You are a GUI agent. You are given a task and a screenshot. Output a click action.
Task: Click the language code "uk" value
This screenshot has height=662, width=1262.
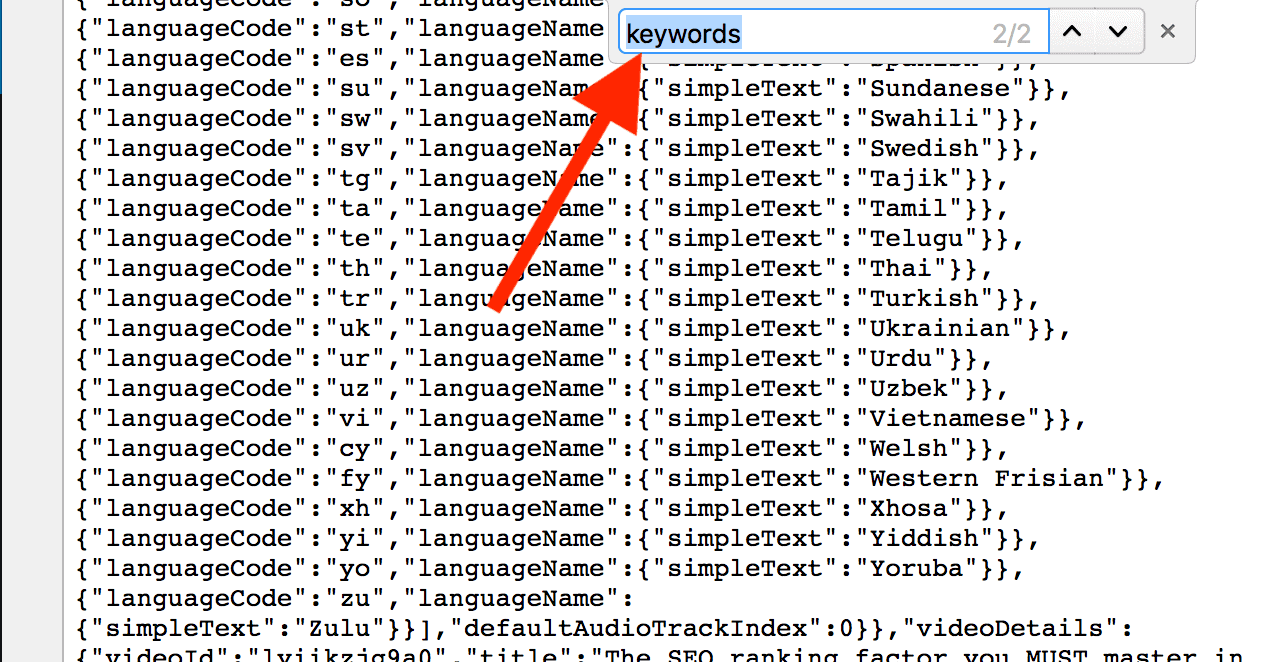pyautogui.click(x=357, y=328)
